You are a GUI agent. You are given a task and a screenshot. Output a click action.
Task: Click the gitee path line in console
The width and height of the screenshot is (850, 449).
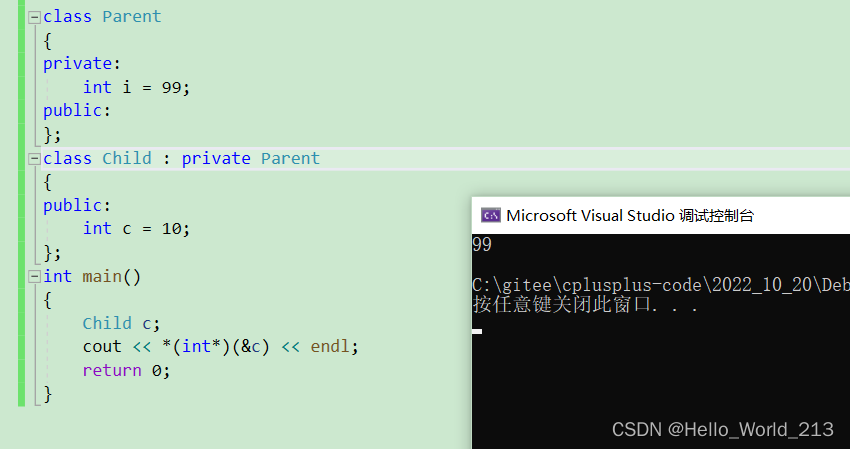click(661, 285)
